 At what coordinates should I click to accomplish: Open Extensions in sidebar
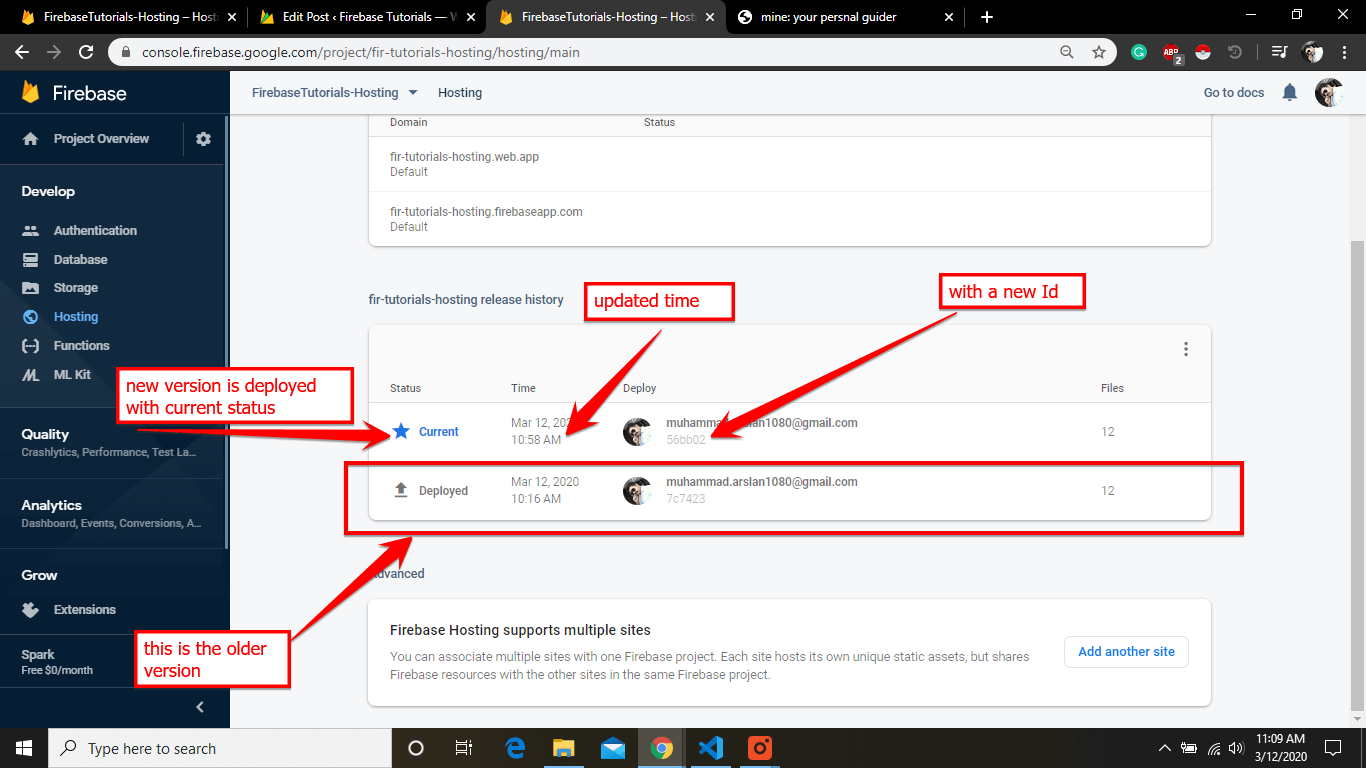point(85,610)
